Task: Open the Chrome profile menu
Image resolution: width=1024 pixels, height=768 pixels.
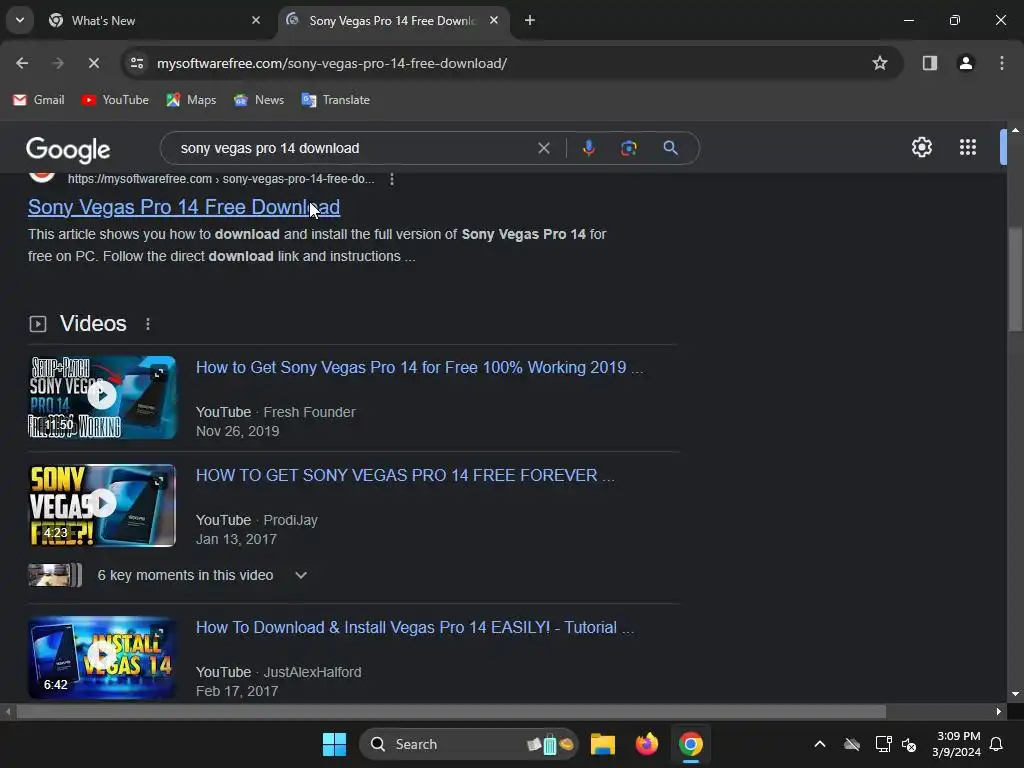Action: 965,63
